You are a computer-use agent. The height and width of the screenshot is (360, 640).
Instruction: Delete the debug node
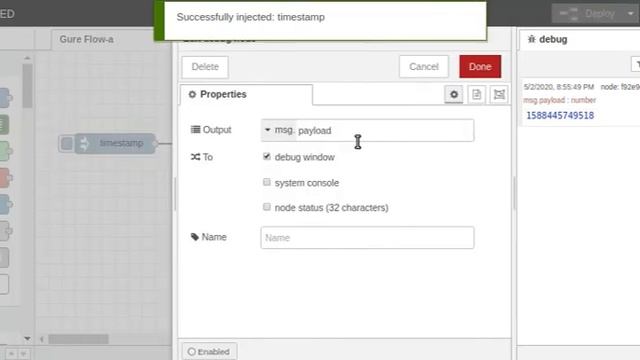pyautogui.click(x=205, y=67)
